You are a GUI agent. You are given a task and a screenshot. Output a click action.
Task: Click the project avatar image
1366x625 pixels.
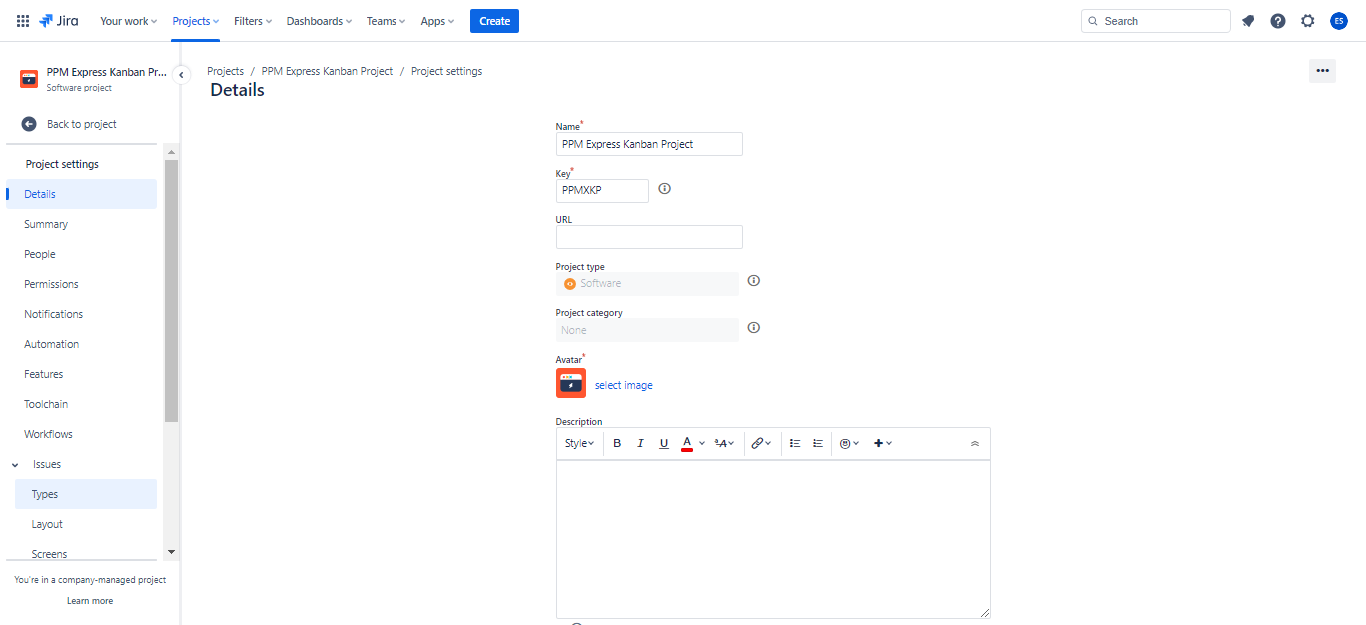tap(571, 383)
